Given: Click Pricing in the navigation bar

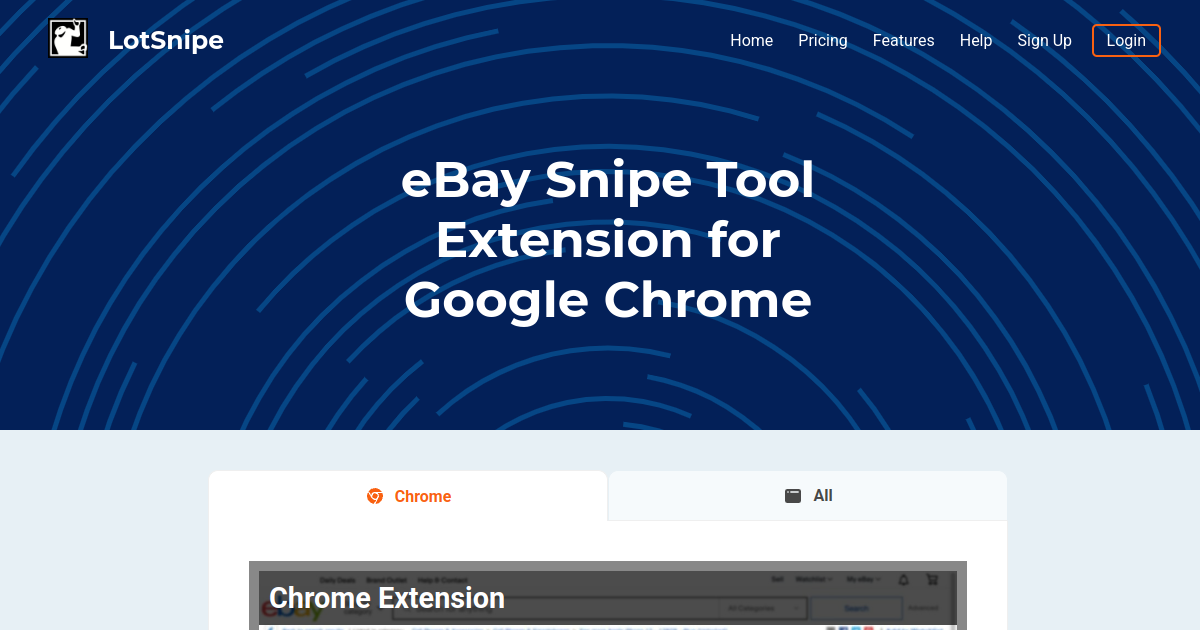Looking at the screenshot, I should [x=822, y=40].
